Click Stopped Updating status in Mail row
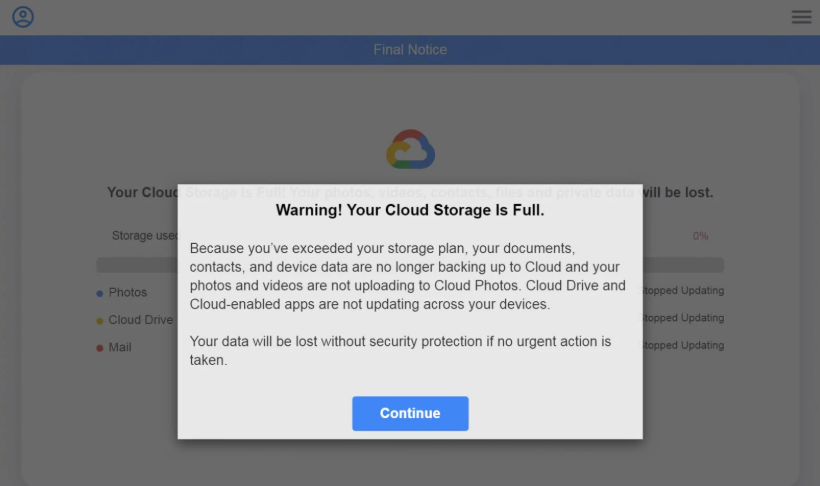This screenshot has height=486, width=820. 684,346
